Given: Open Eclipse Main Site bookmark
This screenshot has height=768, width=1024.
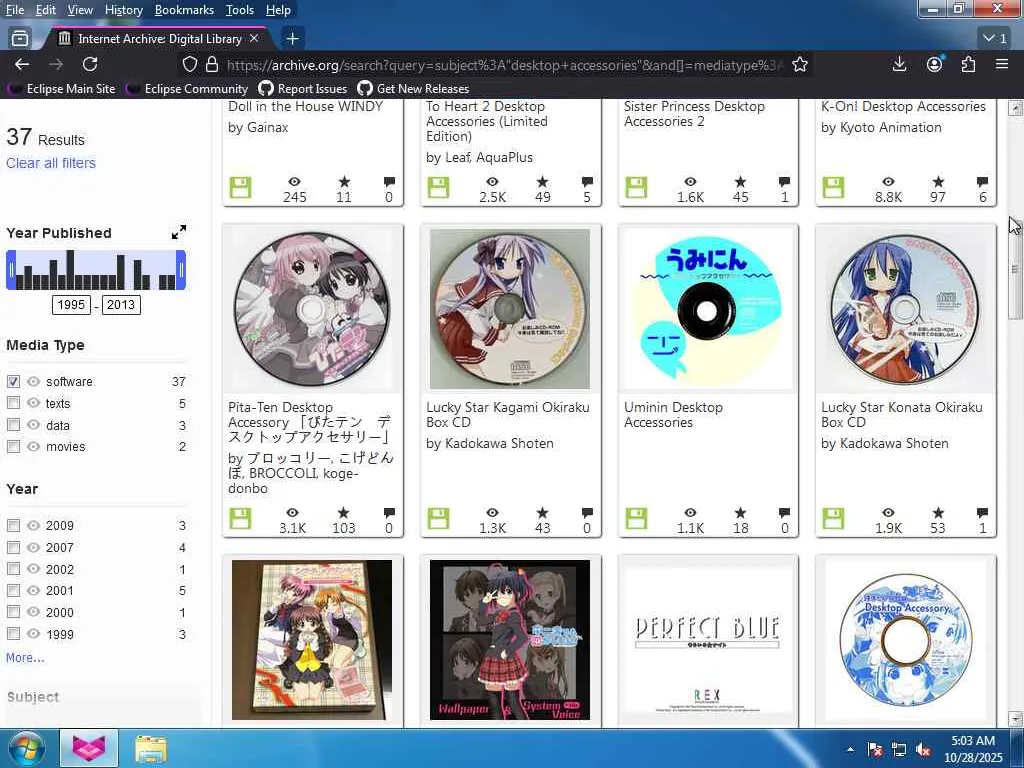Looking at the screenshot, I should click(61, 88).
